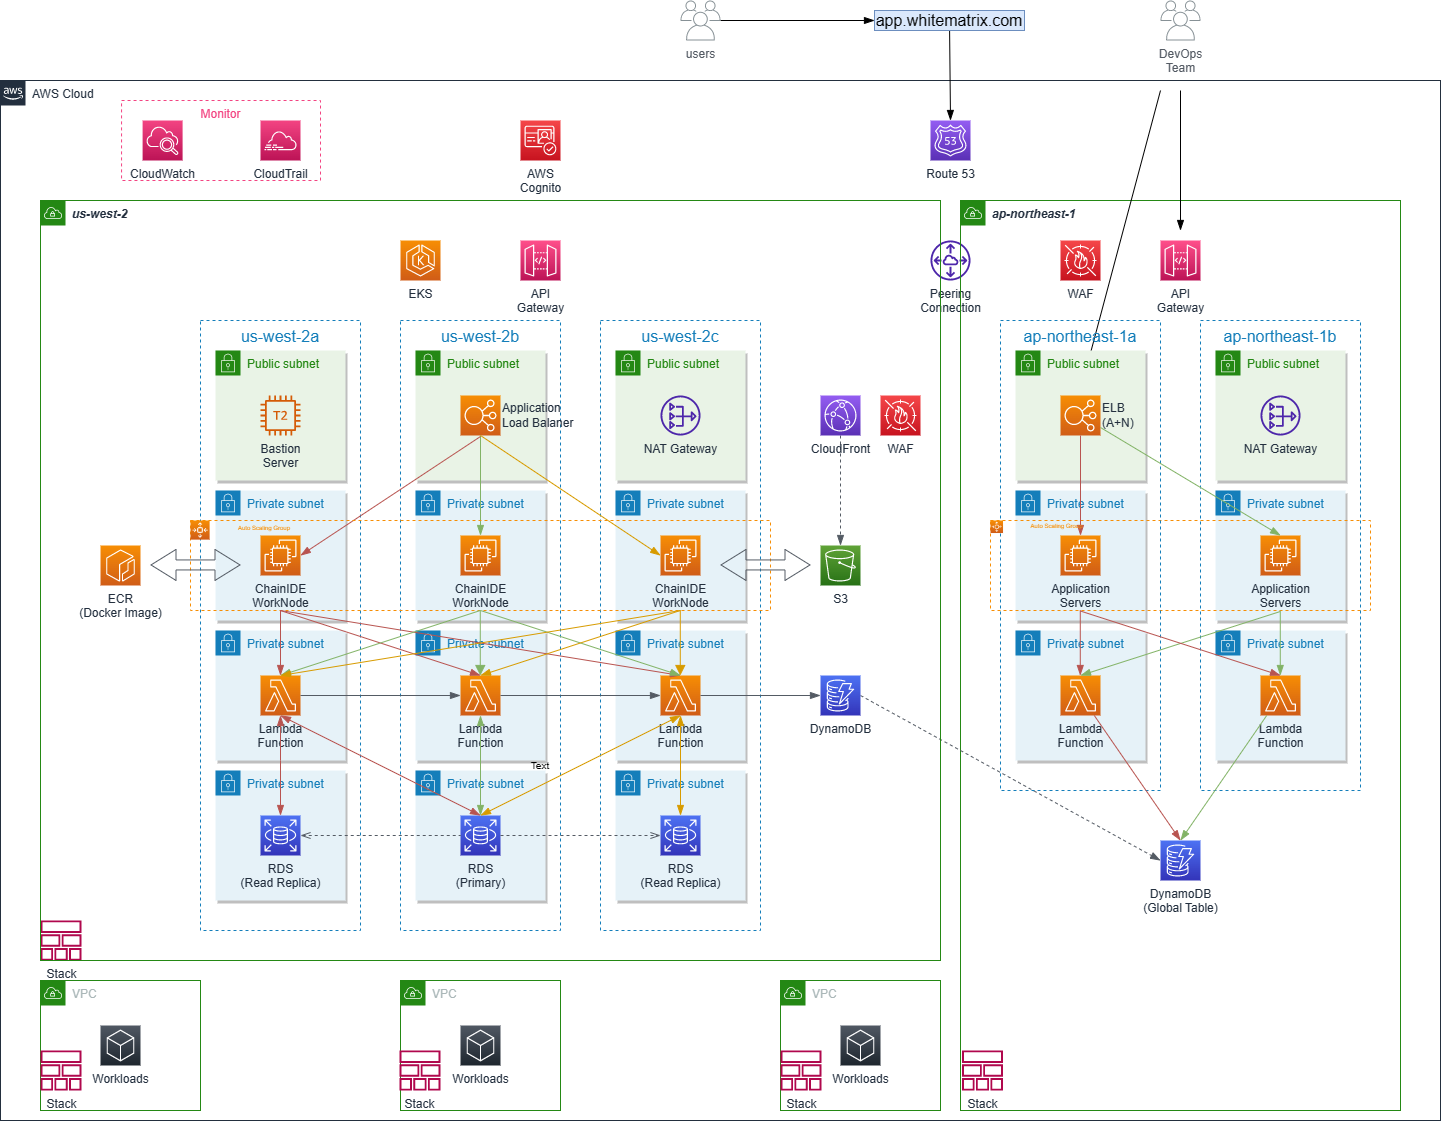Select the "DynamoDB (Global Table)" caption
Screen dimensions: 1441x1121
[1181, 901]
